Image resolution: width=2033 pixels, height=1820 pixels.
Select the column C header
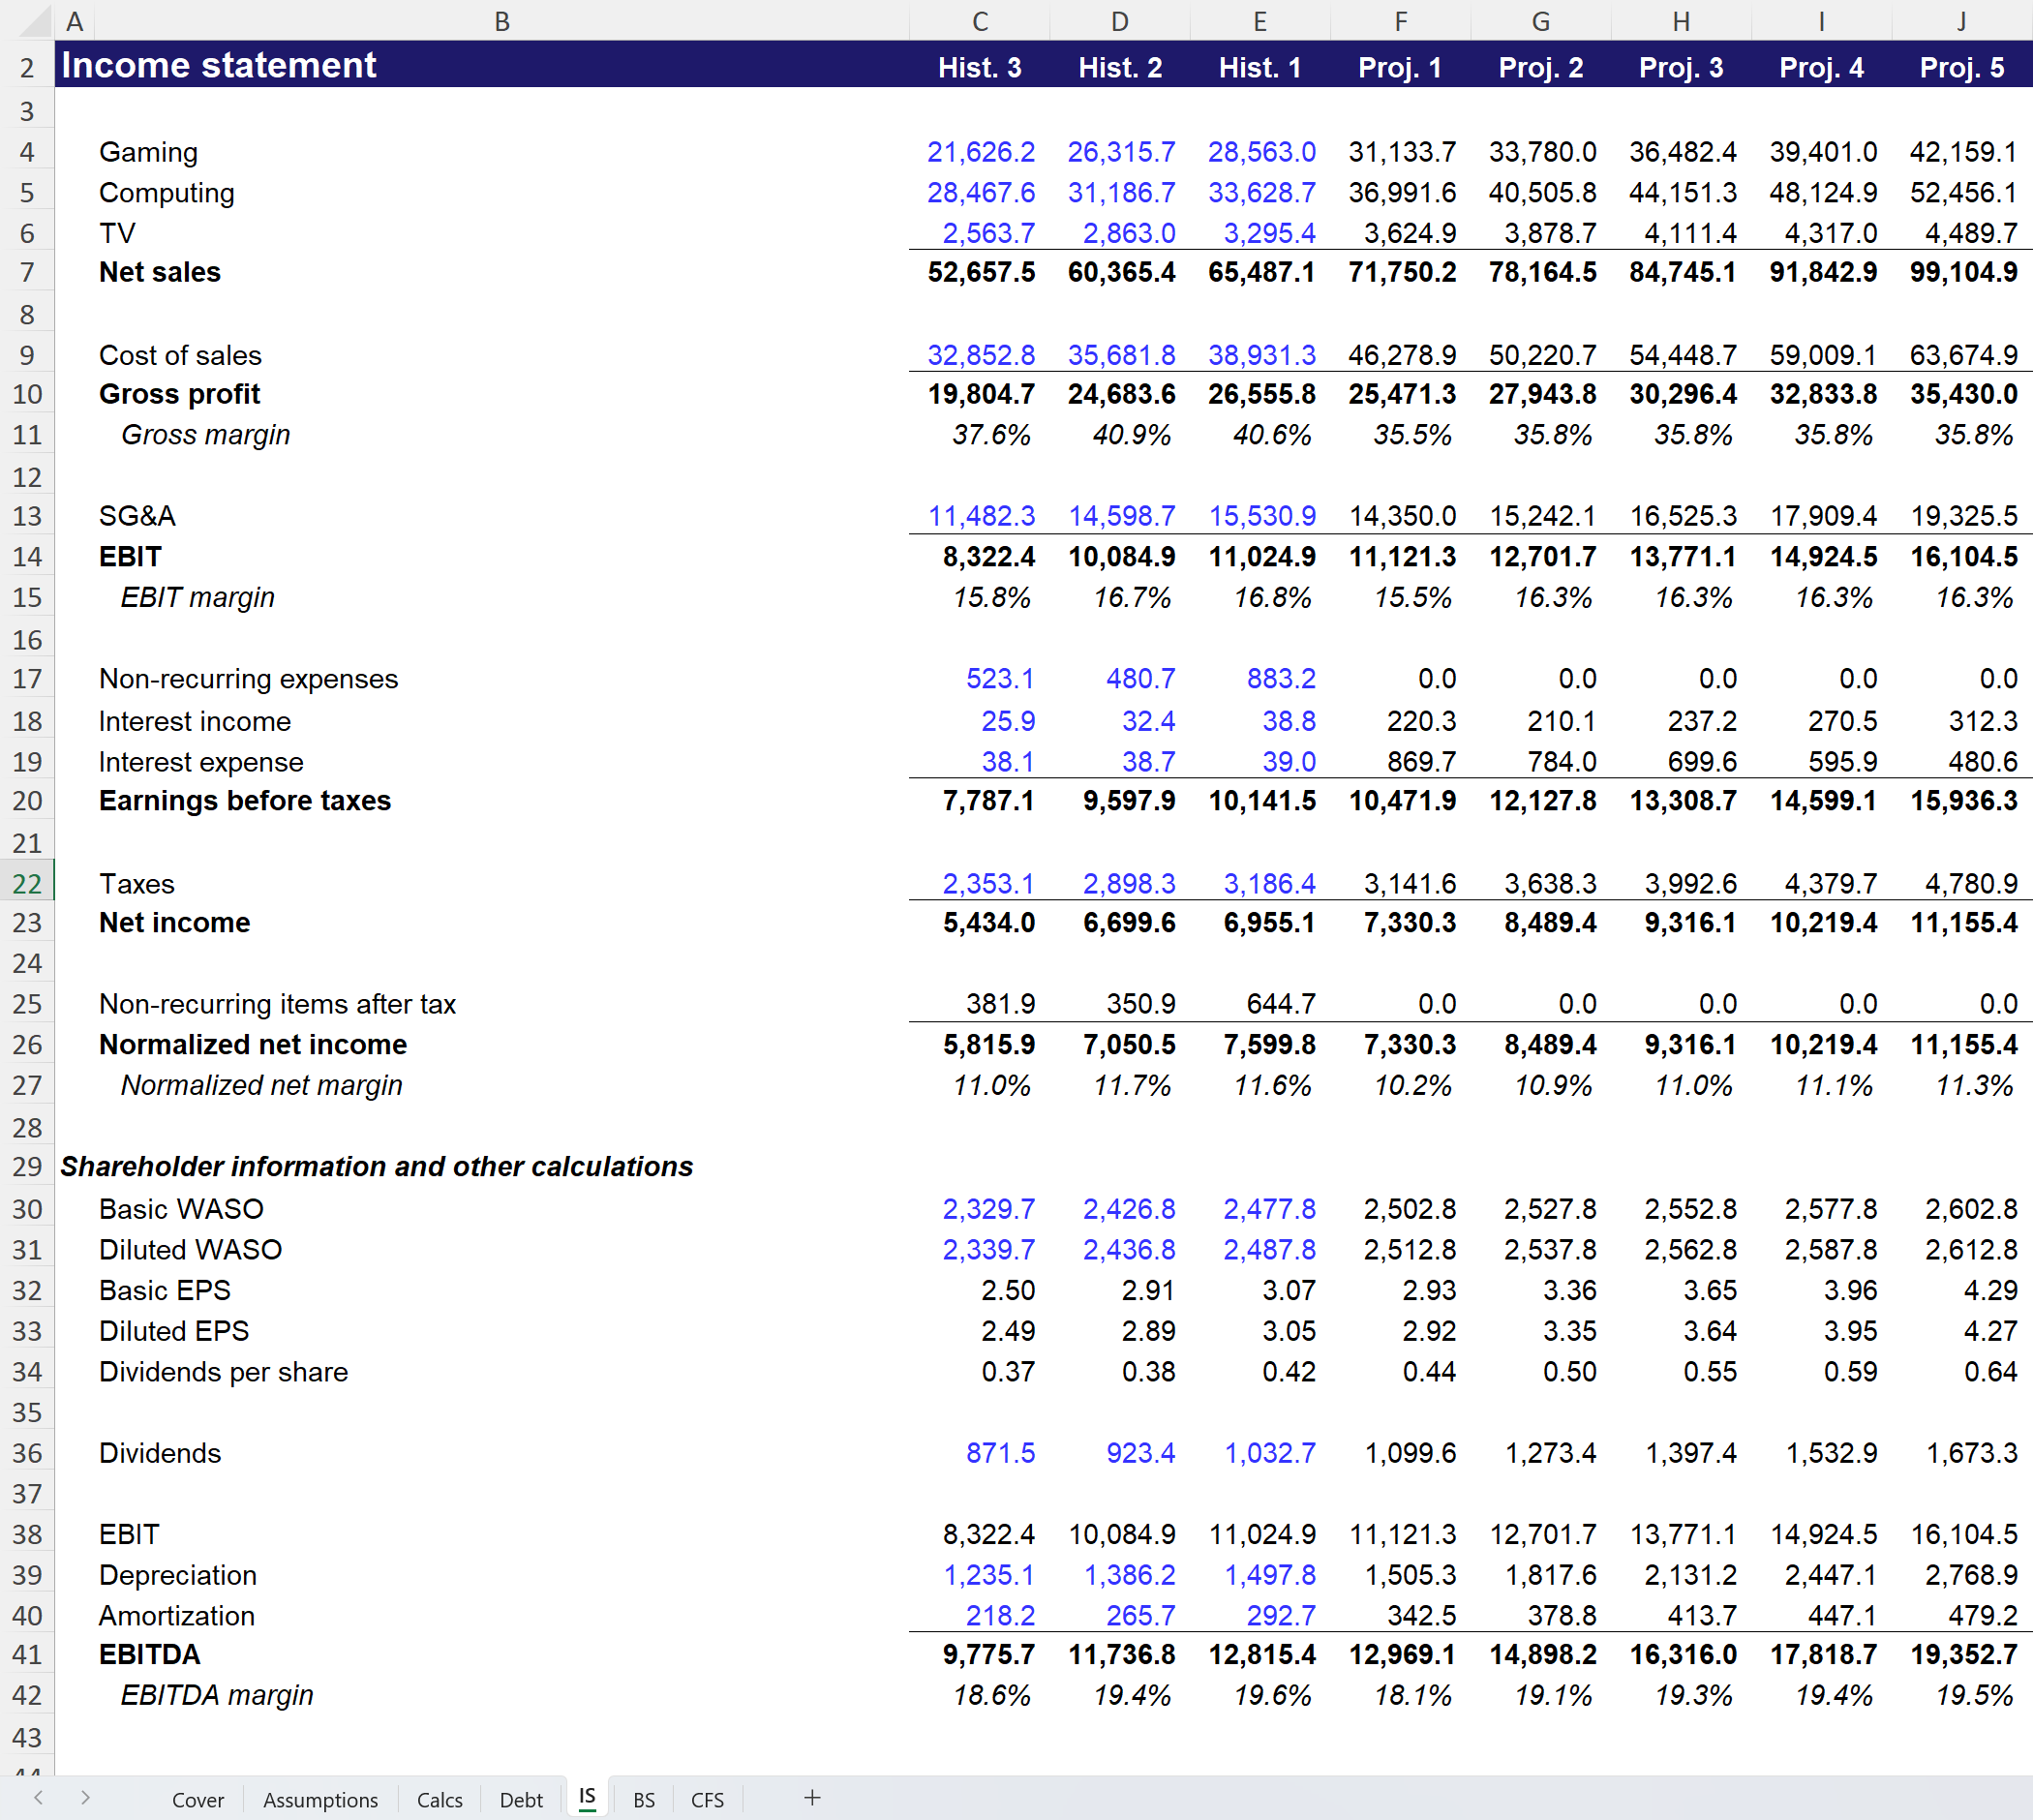[980, 21]
